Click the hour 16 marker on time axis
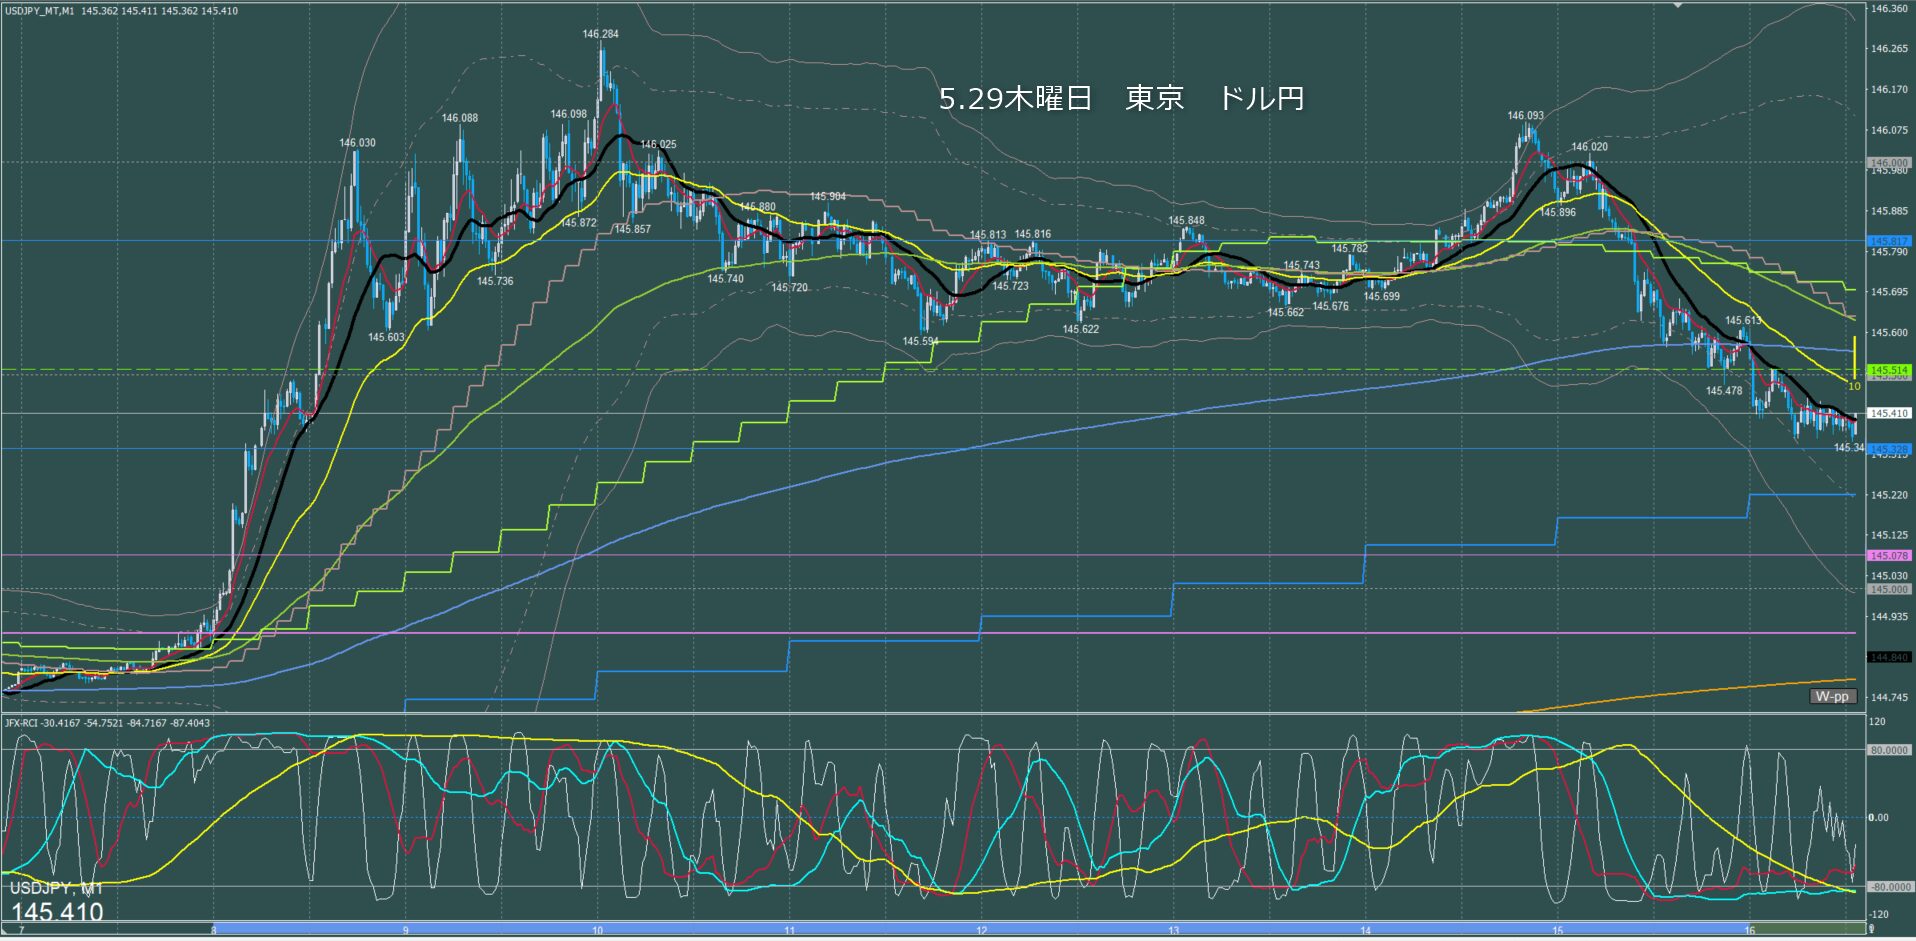 click(1749, 930)
